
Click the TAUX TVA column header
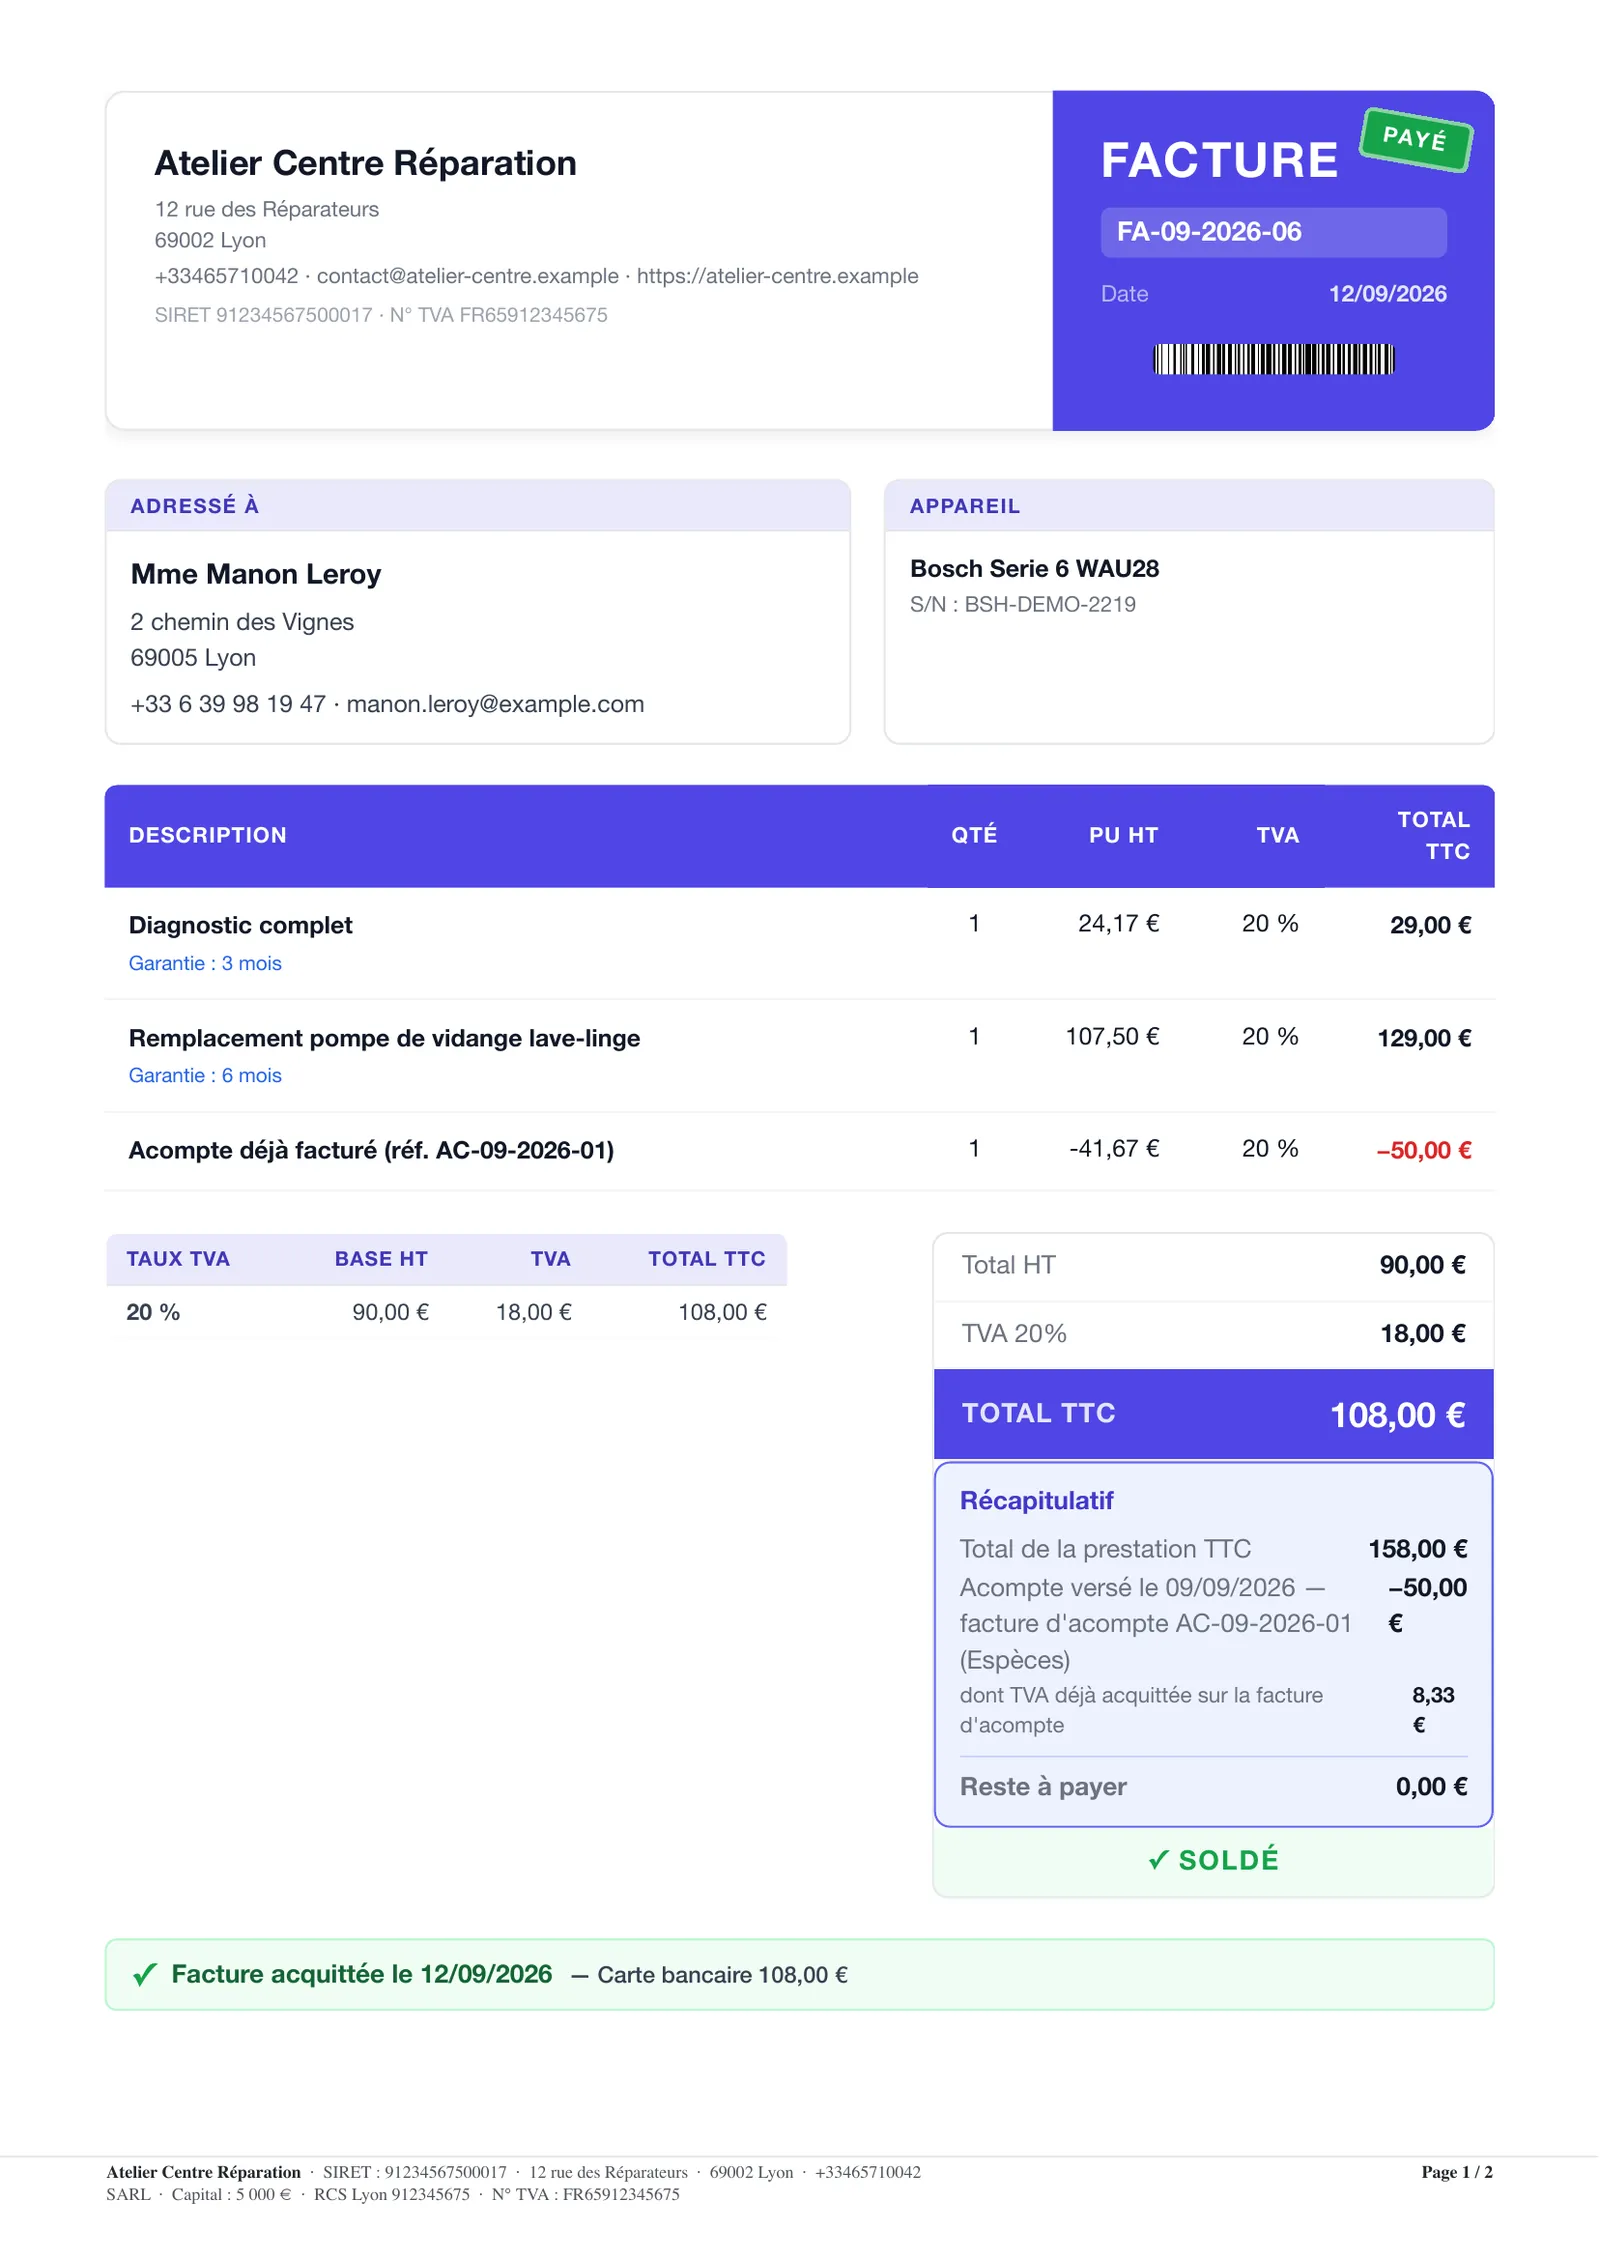[178, 1259]
